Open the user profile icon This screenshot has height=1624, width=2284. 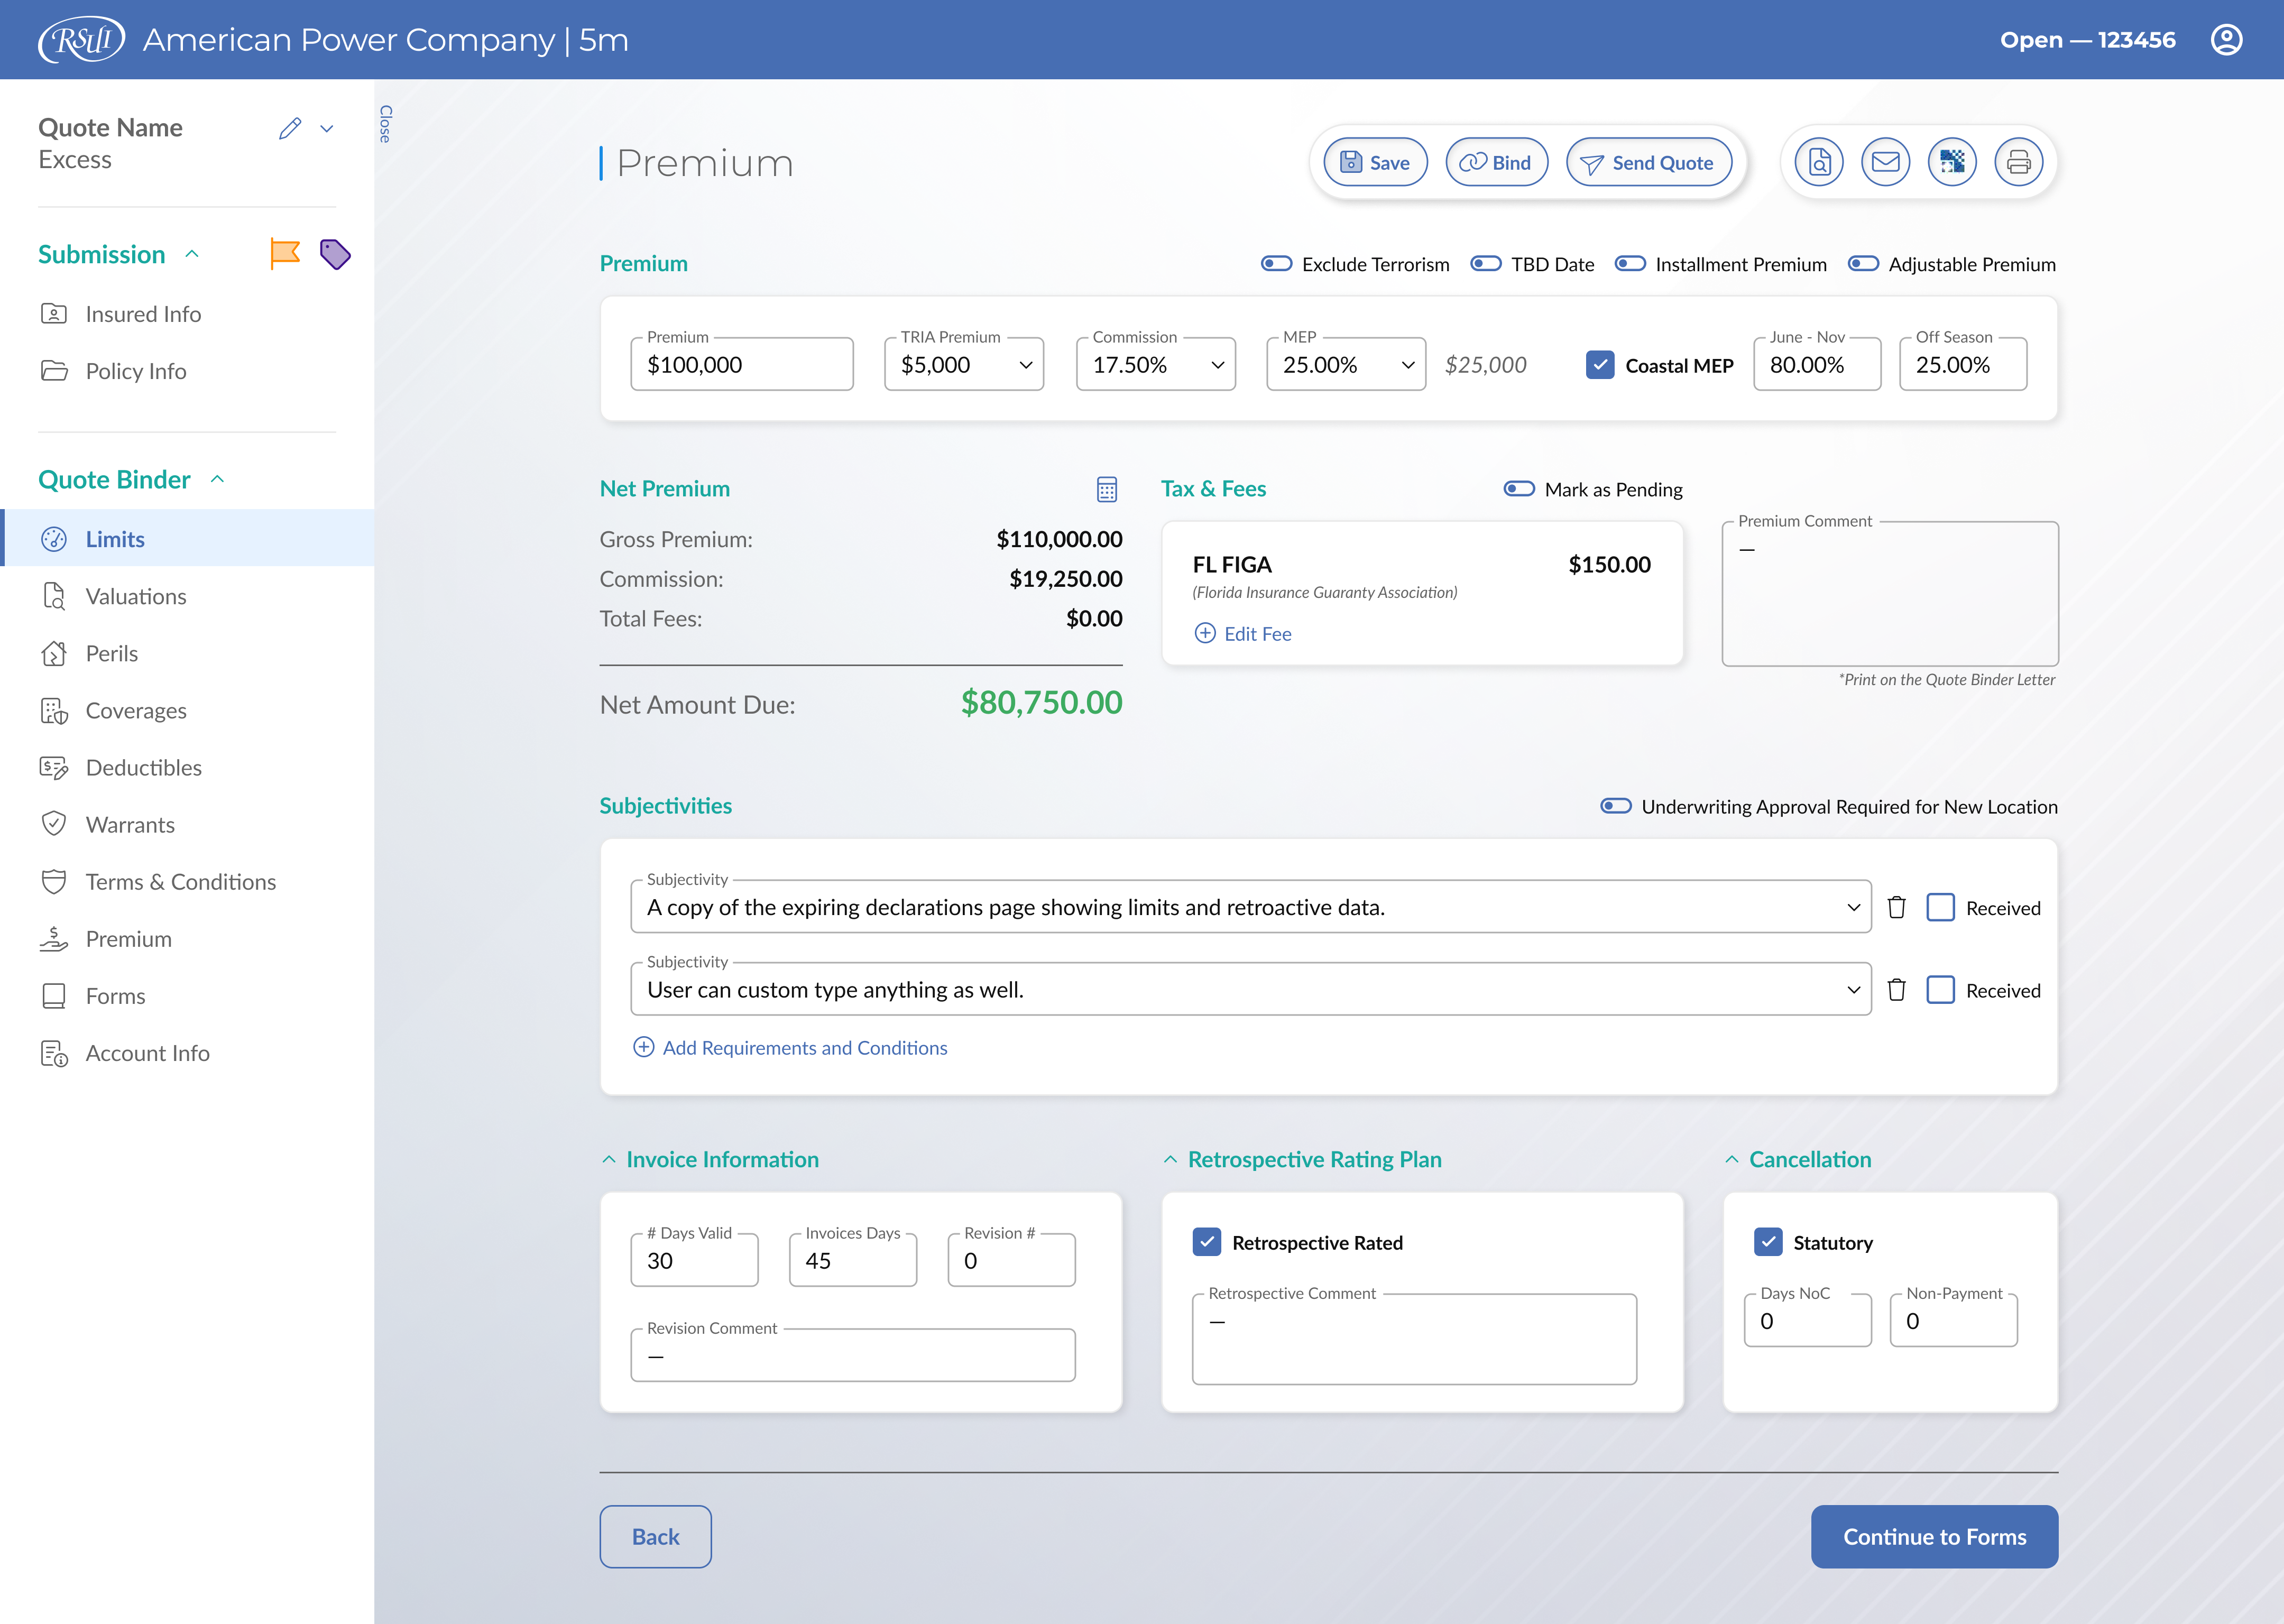[x=2226, y=40]
